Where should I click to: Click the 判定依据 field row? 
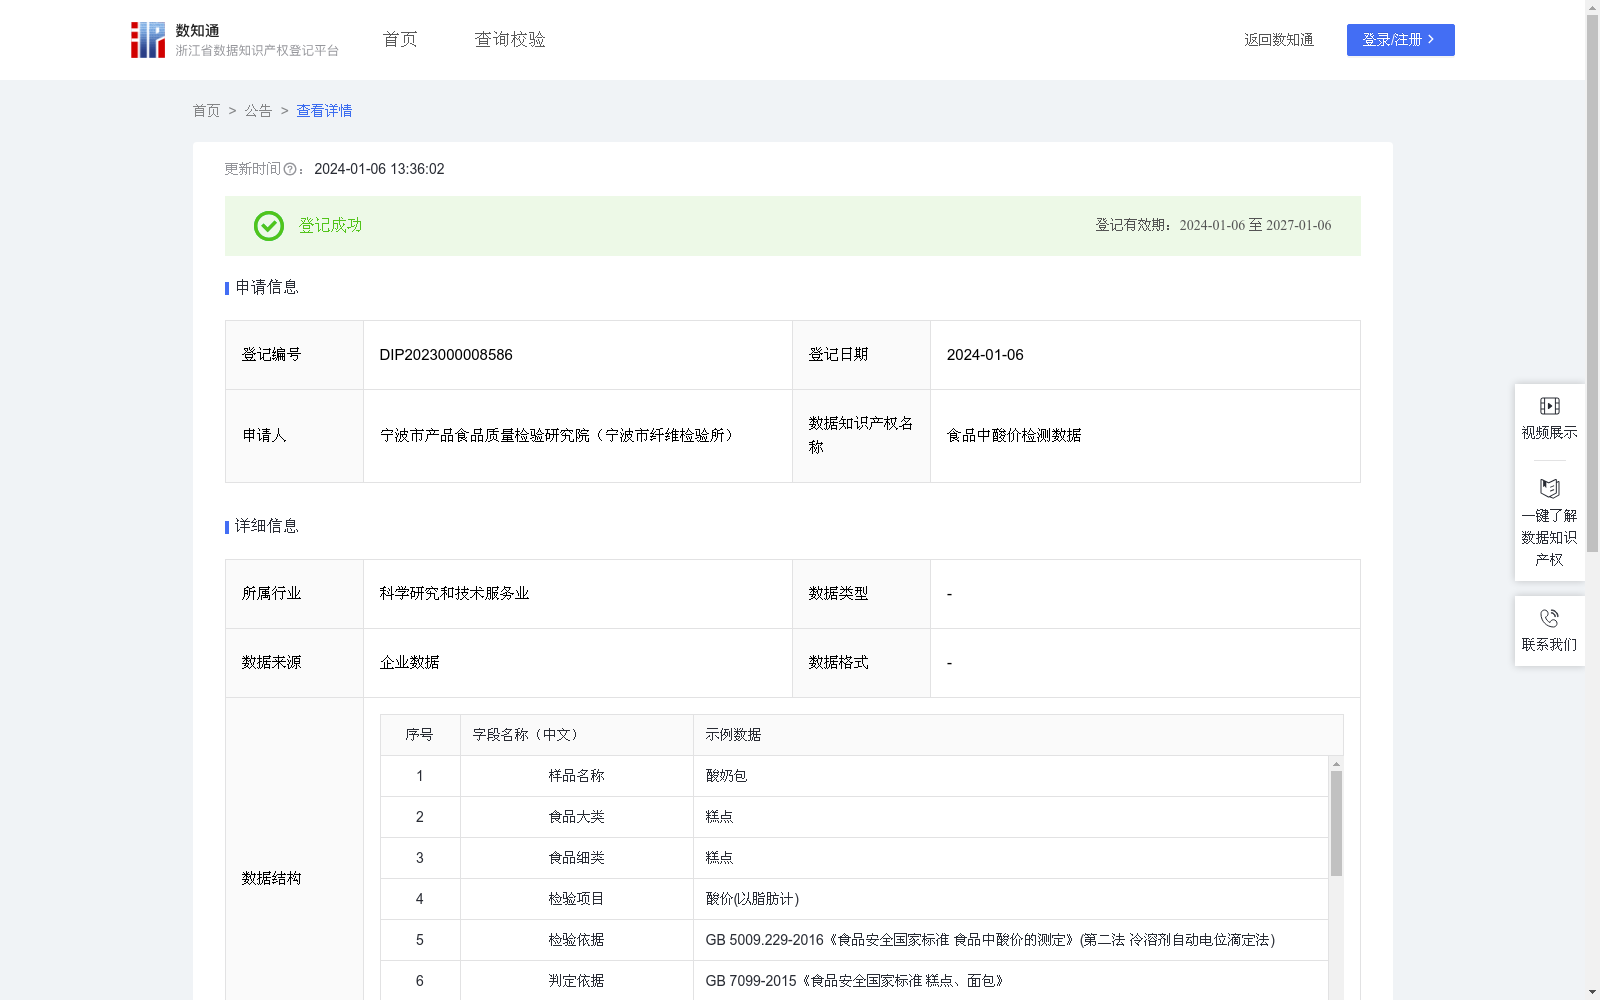854,981
